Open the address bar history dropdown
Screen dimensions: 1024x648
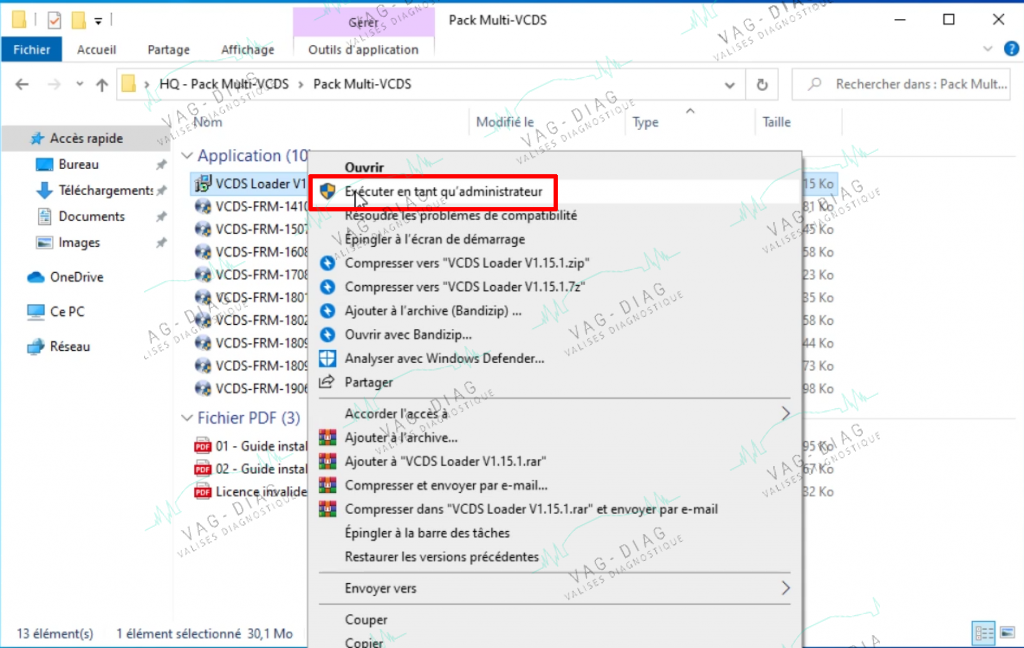click(x=729, y=85)
